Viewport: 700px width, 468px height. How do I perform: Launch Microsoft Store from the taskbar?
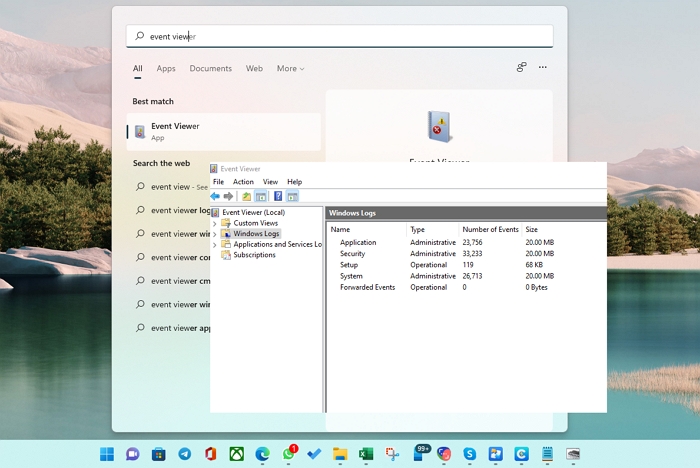[x=158, y=454]
